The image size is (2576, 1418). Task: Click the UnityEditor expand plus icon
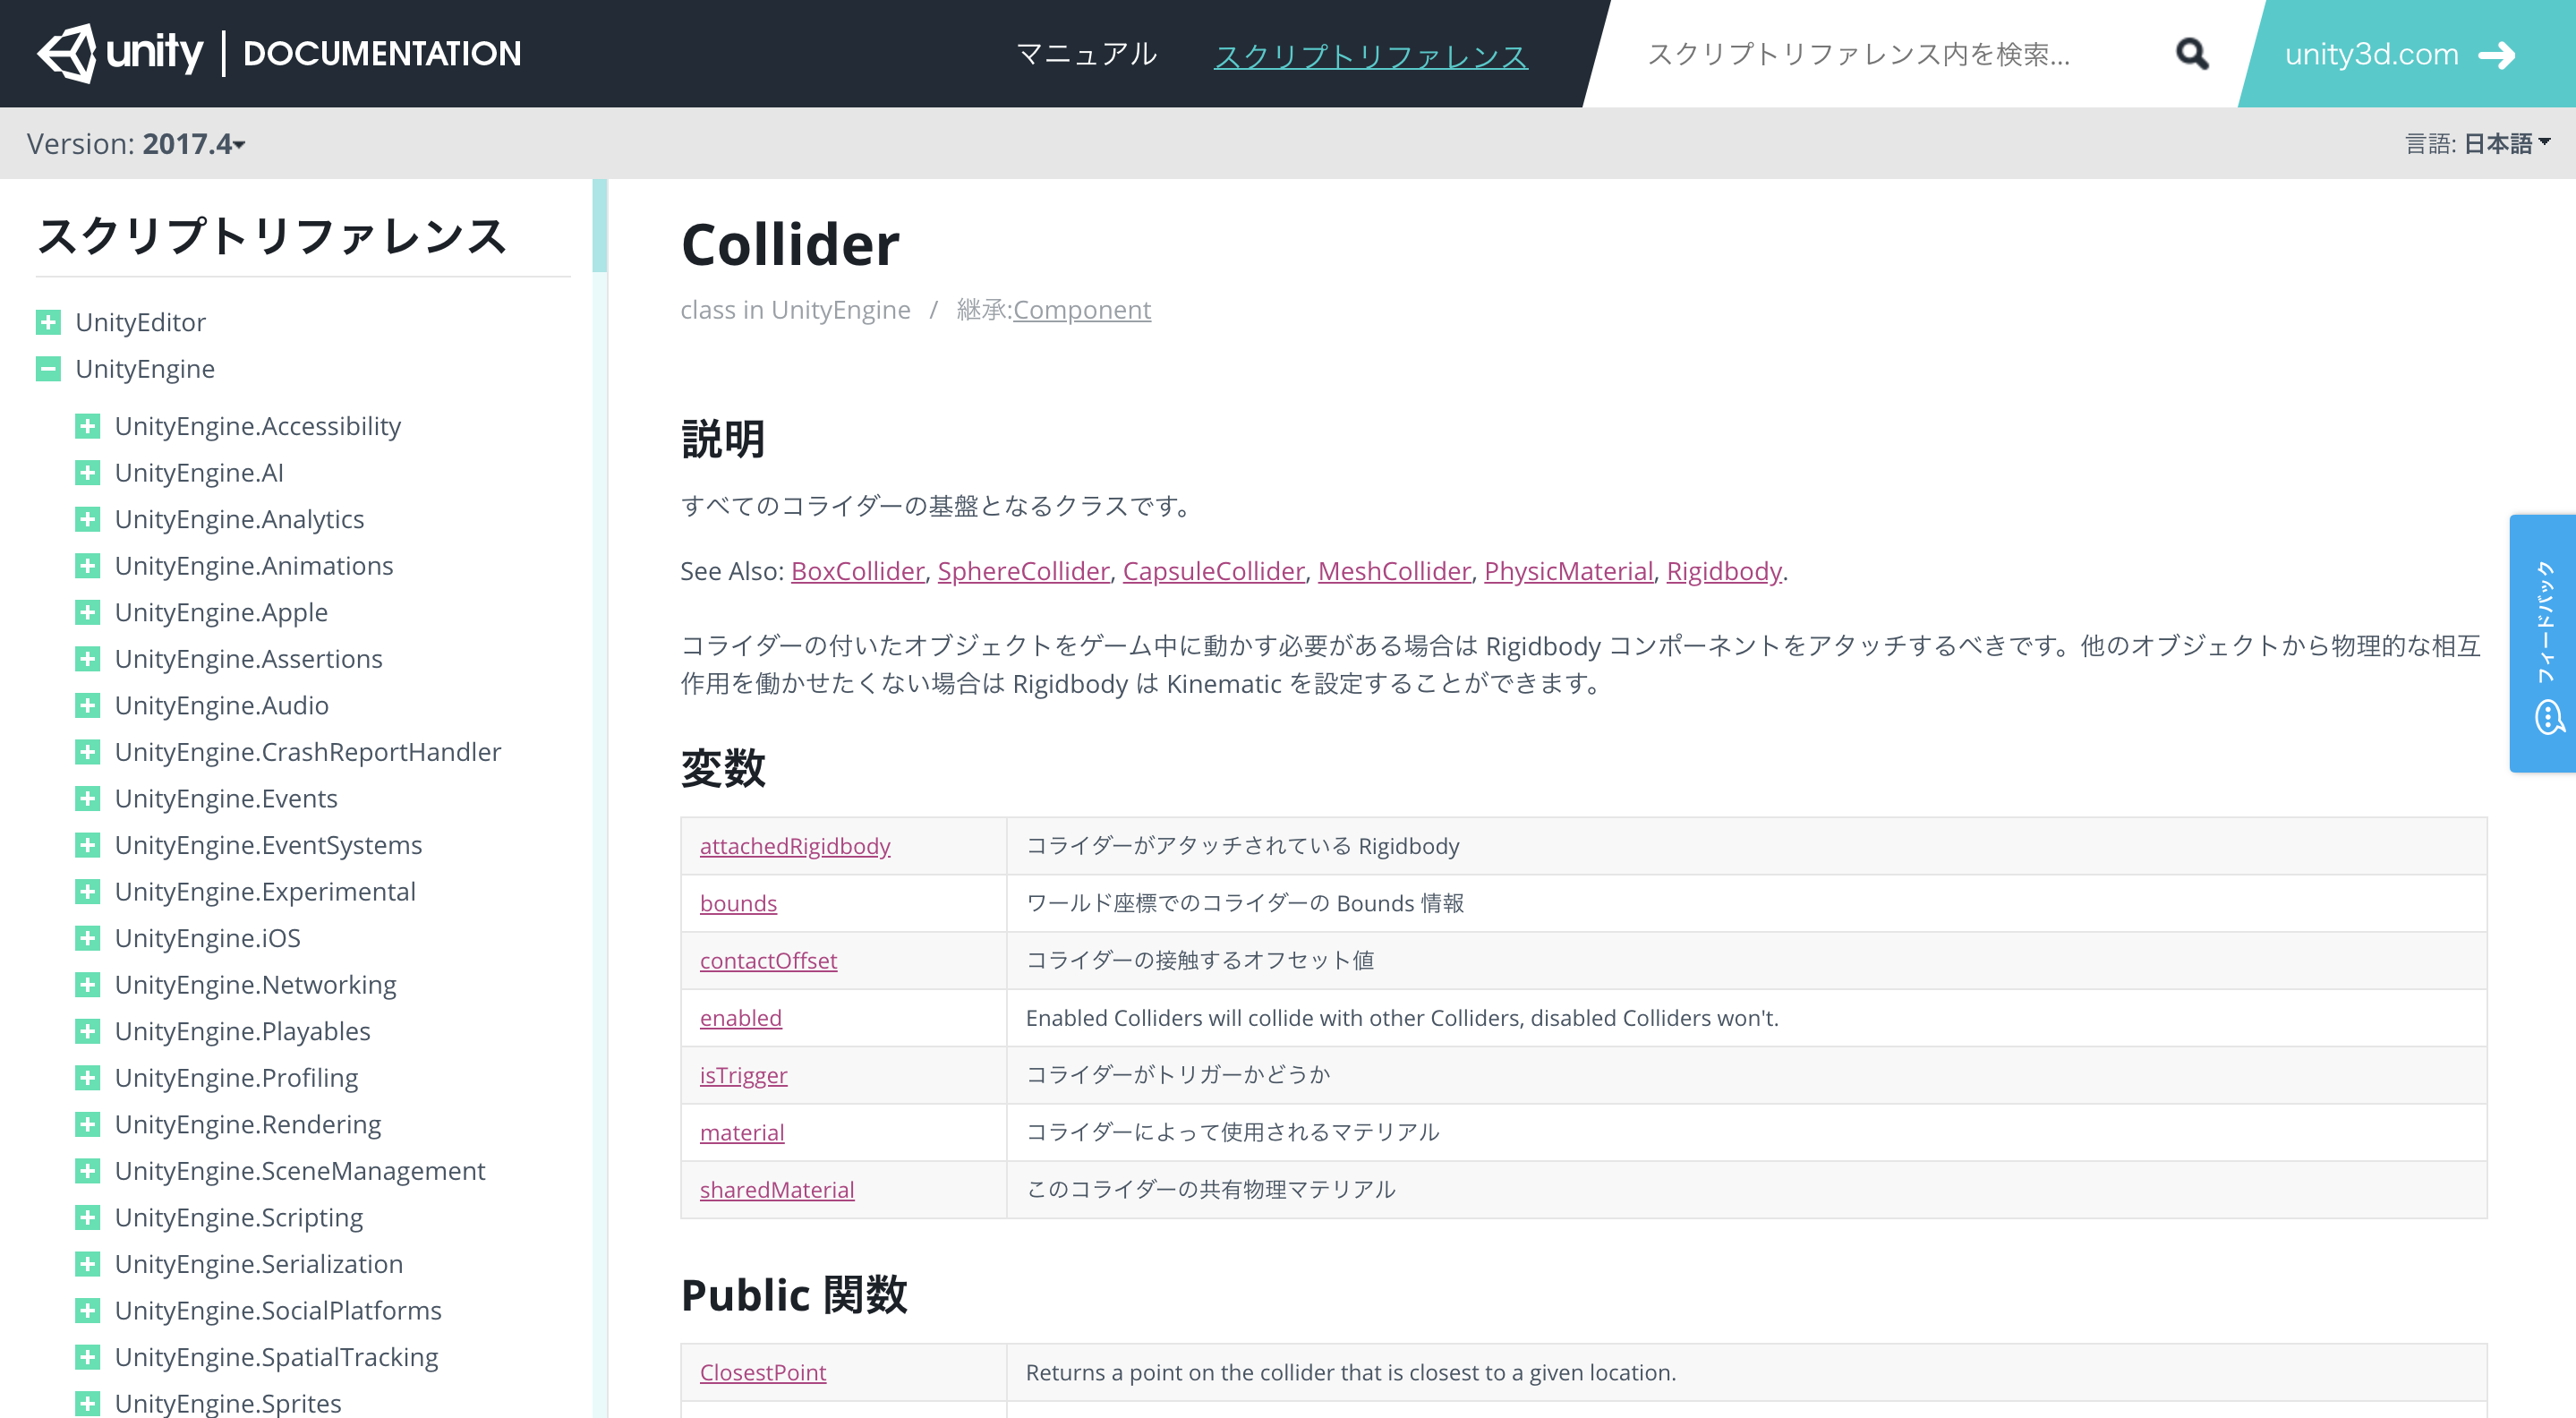point(47,321)
